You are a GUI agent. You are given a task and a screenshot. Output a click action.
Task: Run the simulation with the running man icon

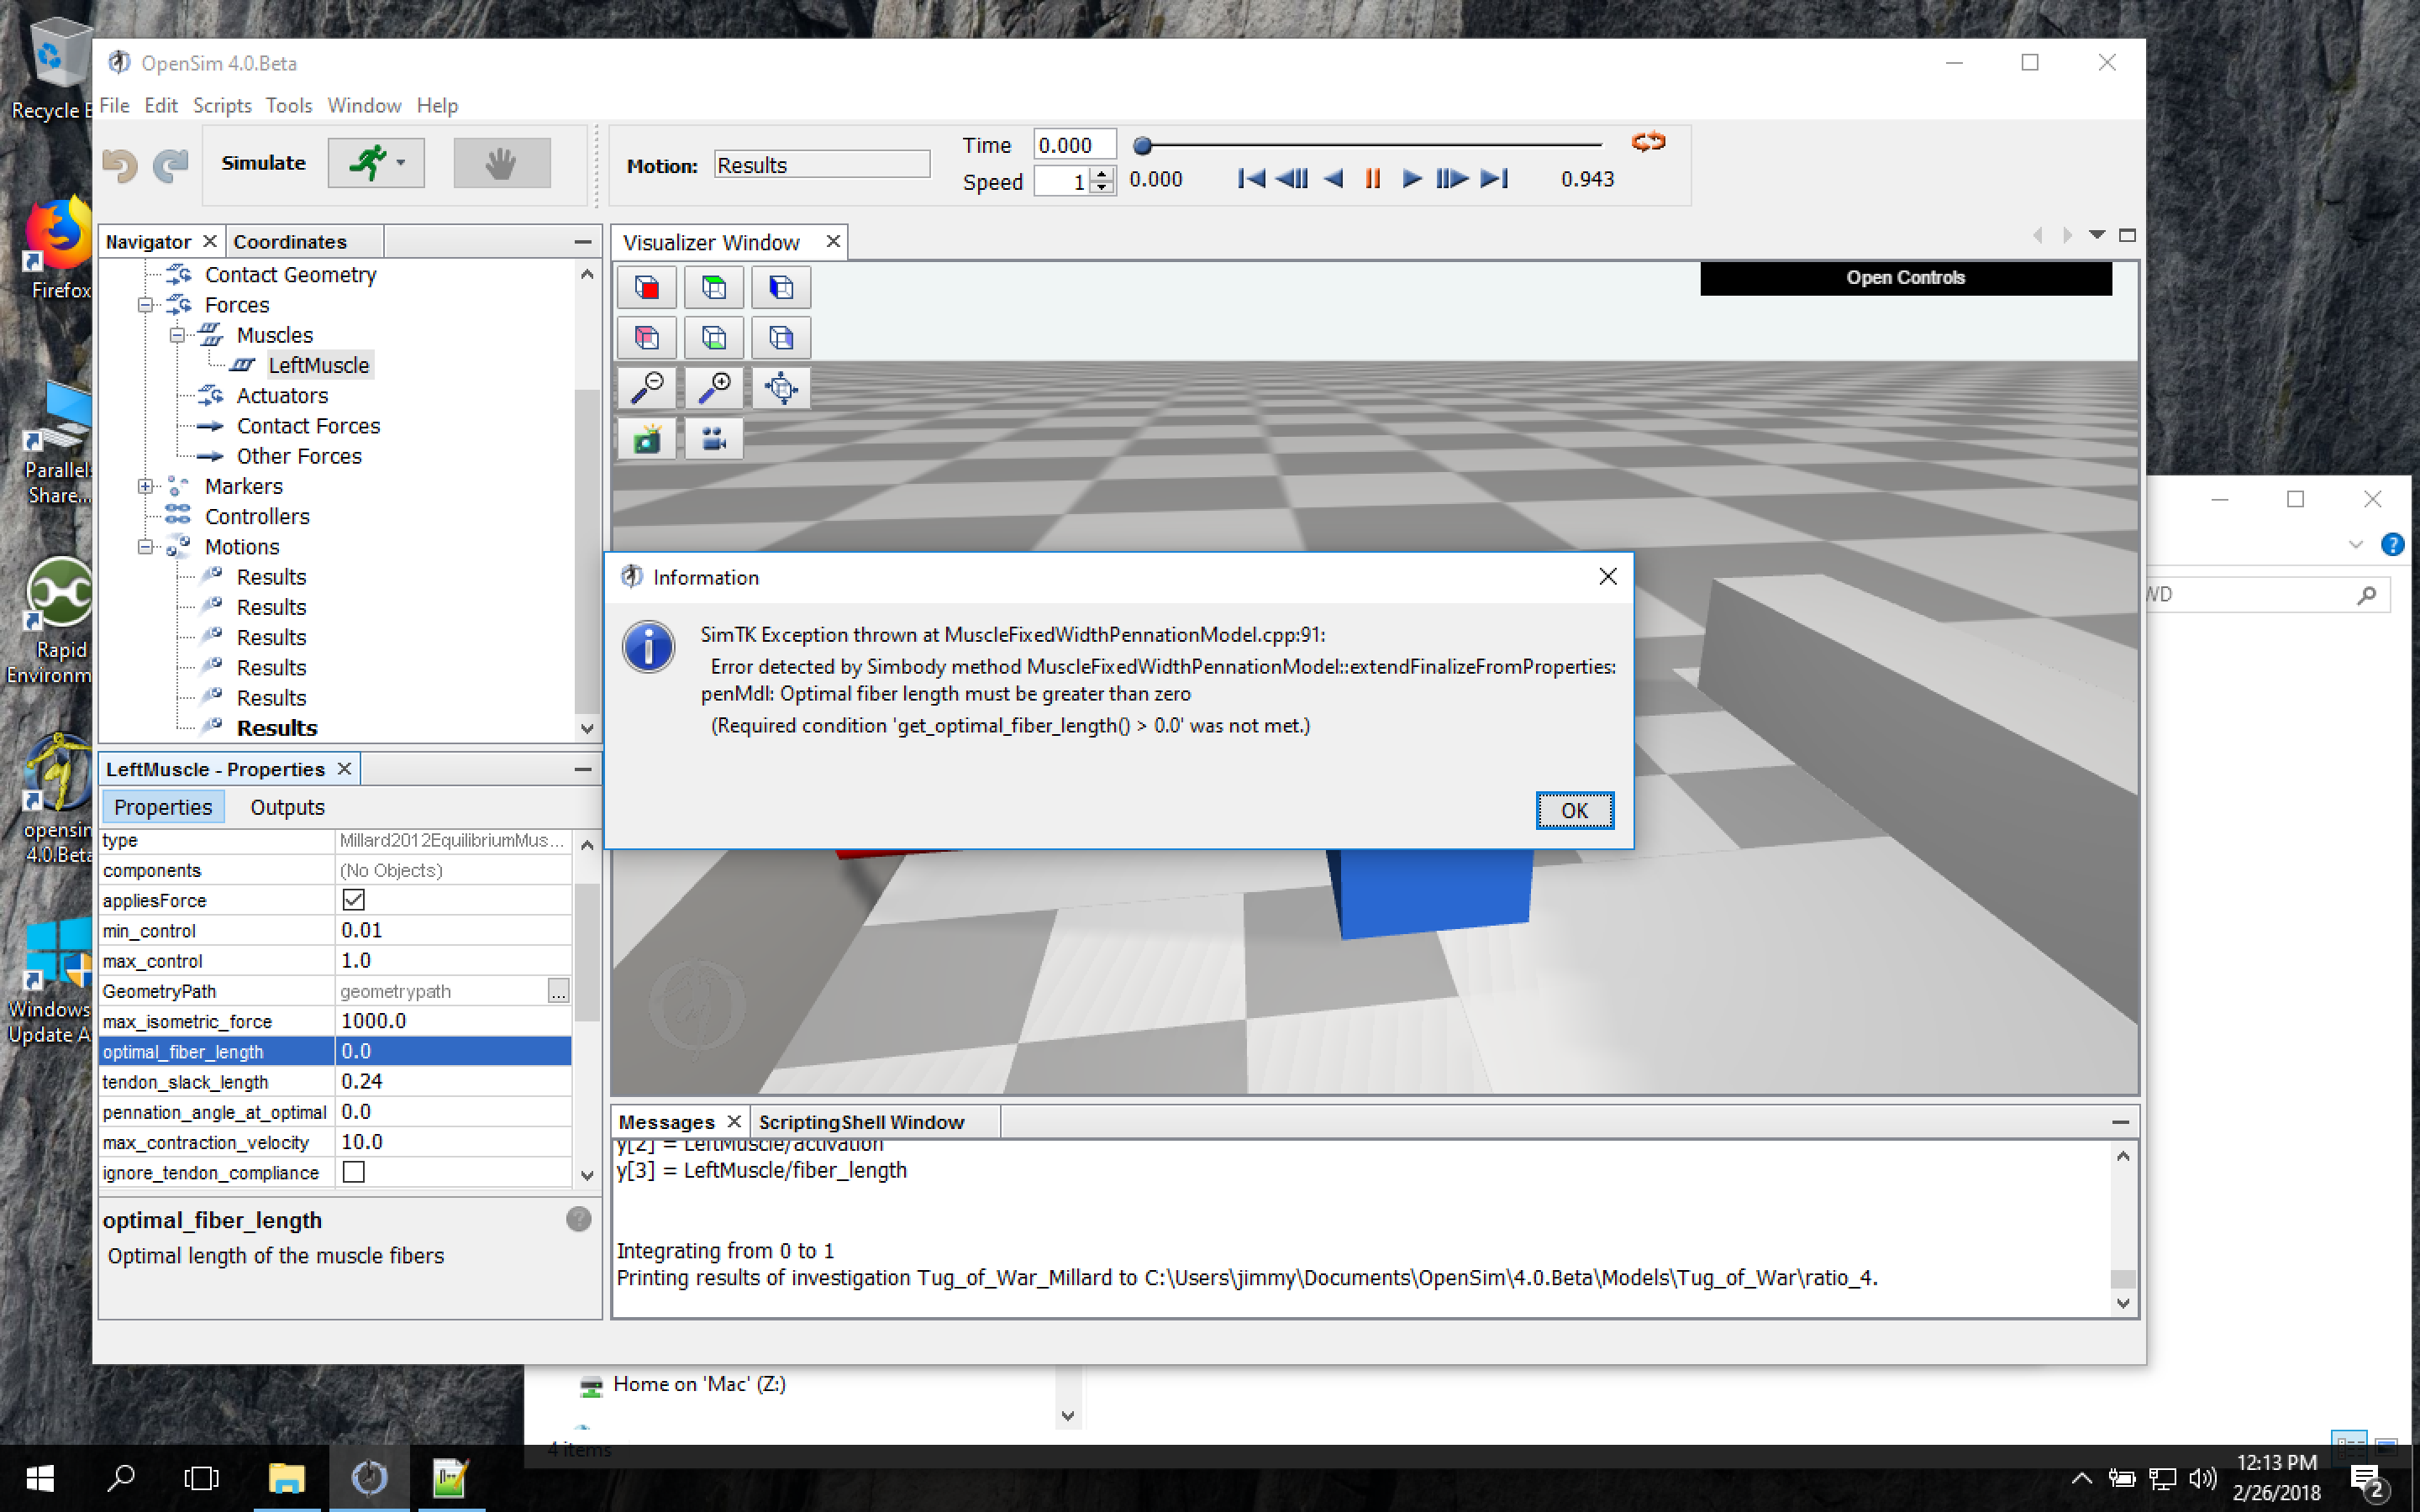coord(368,162)
